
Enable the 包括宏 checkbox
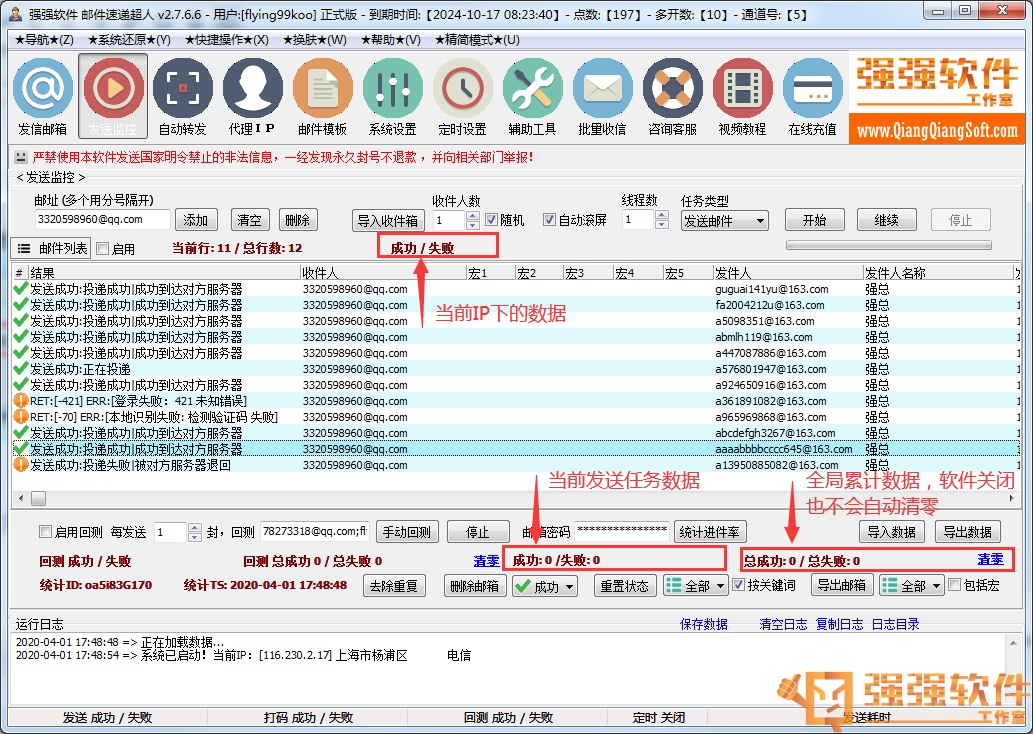954,584
